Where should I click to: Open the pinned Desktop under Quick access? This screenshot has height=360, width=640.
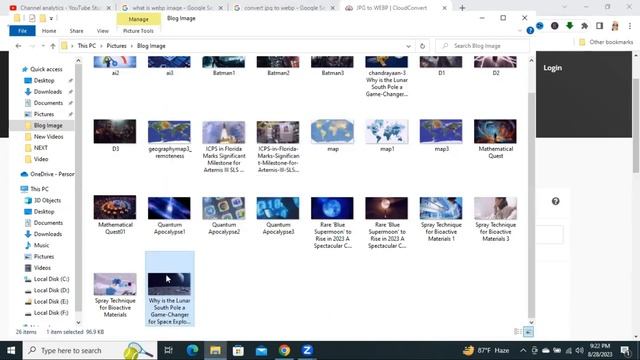pos(44,80)
